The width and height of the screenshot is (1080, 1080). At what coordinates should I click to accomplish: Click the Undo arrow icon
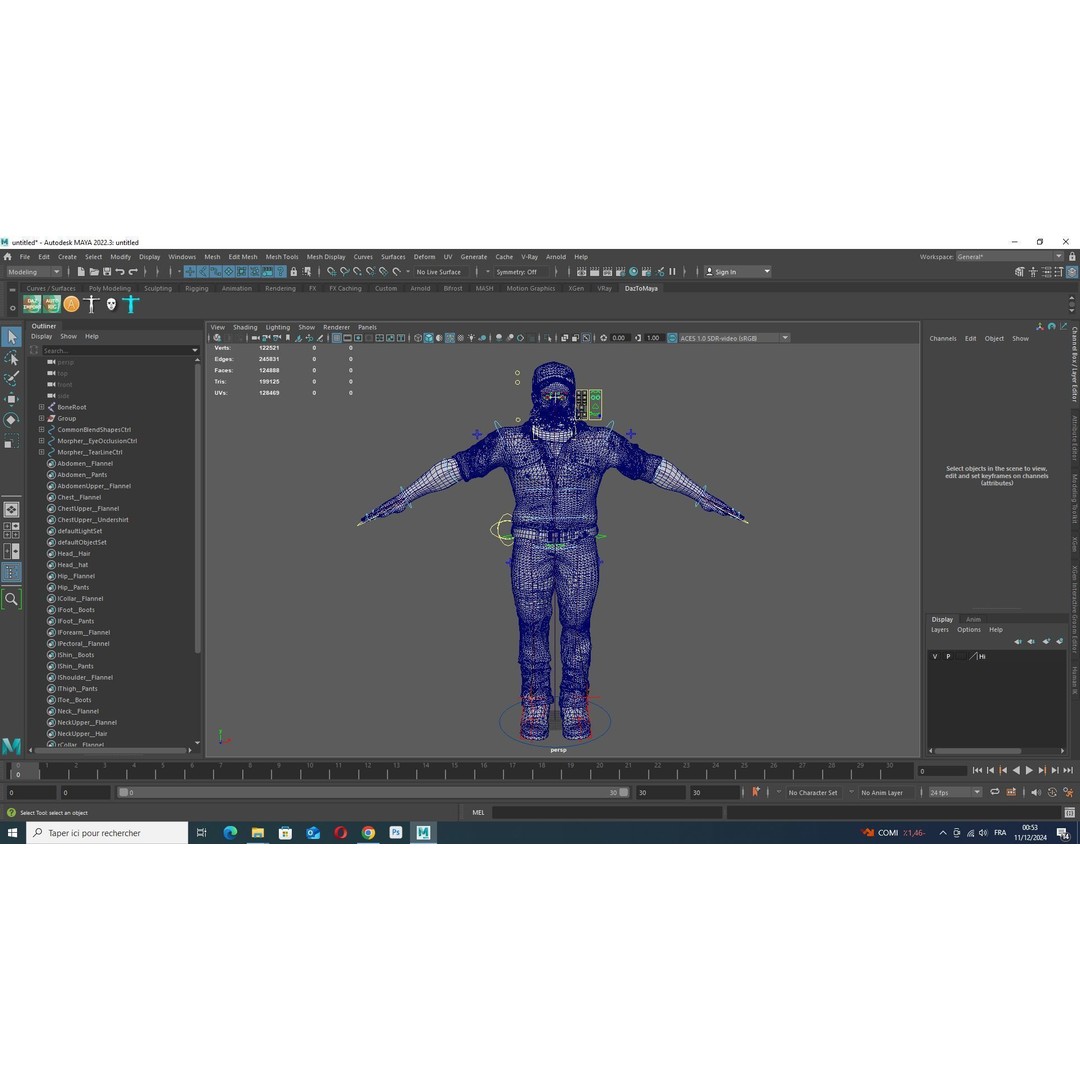120,272
